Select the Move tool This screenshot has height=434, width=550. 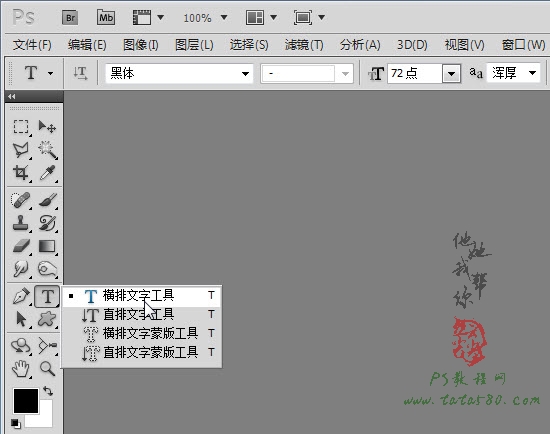pos(47,127)
